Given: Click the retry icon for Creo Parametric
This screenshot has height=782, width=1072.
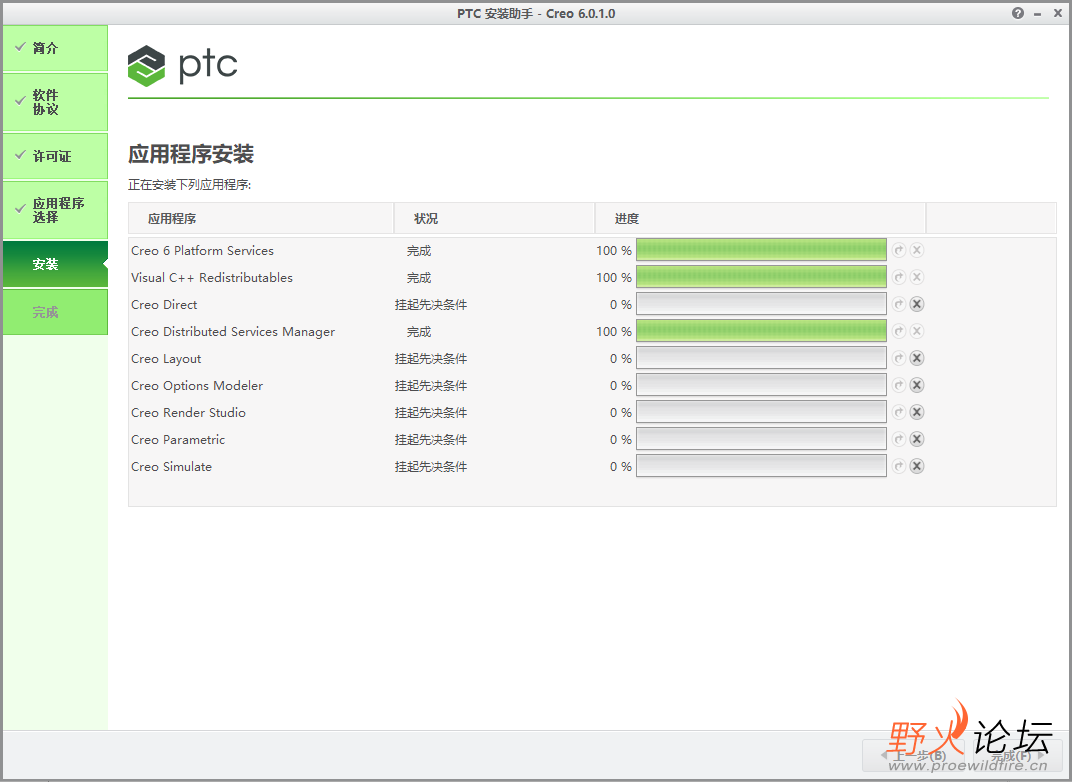Looking at the screenshot, I should 899,440.
